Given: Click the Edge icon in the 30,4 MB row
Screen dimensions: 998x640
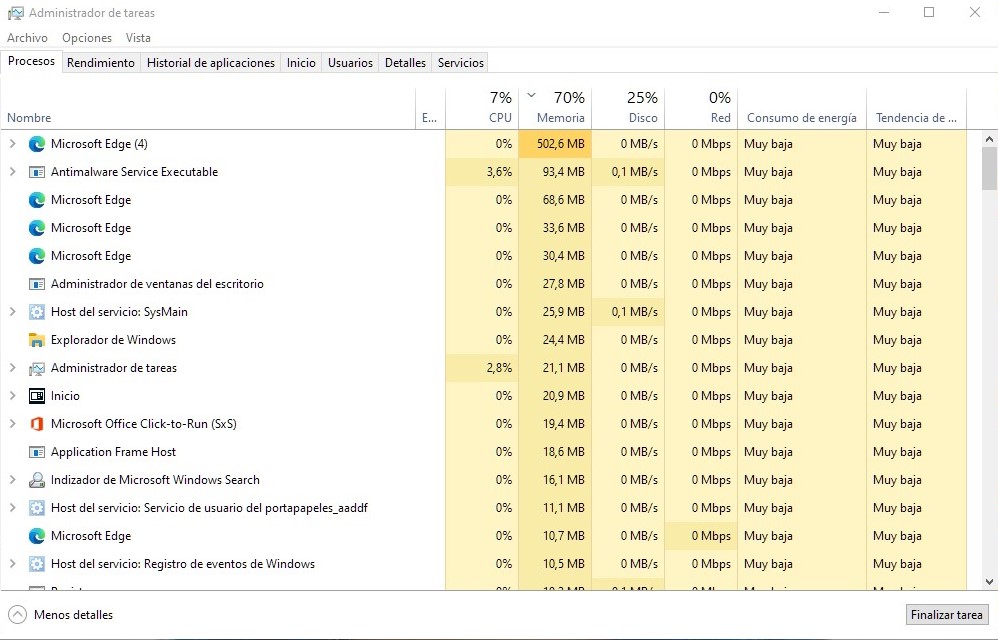Looking at the screenshot, I should click(37, 256).
